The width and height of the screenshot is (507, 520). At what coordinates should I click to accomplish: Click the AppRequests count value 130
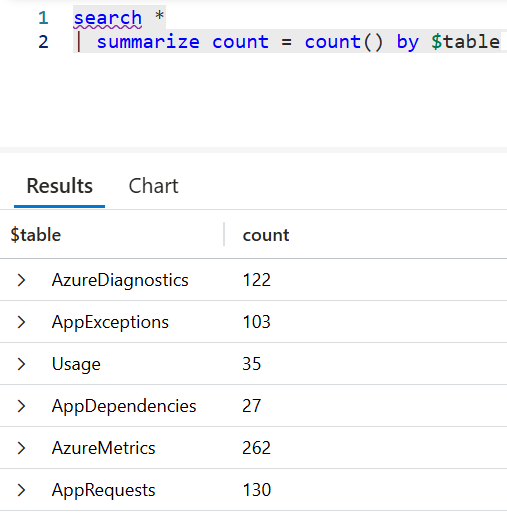(257, 490)
